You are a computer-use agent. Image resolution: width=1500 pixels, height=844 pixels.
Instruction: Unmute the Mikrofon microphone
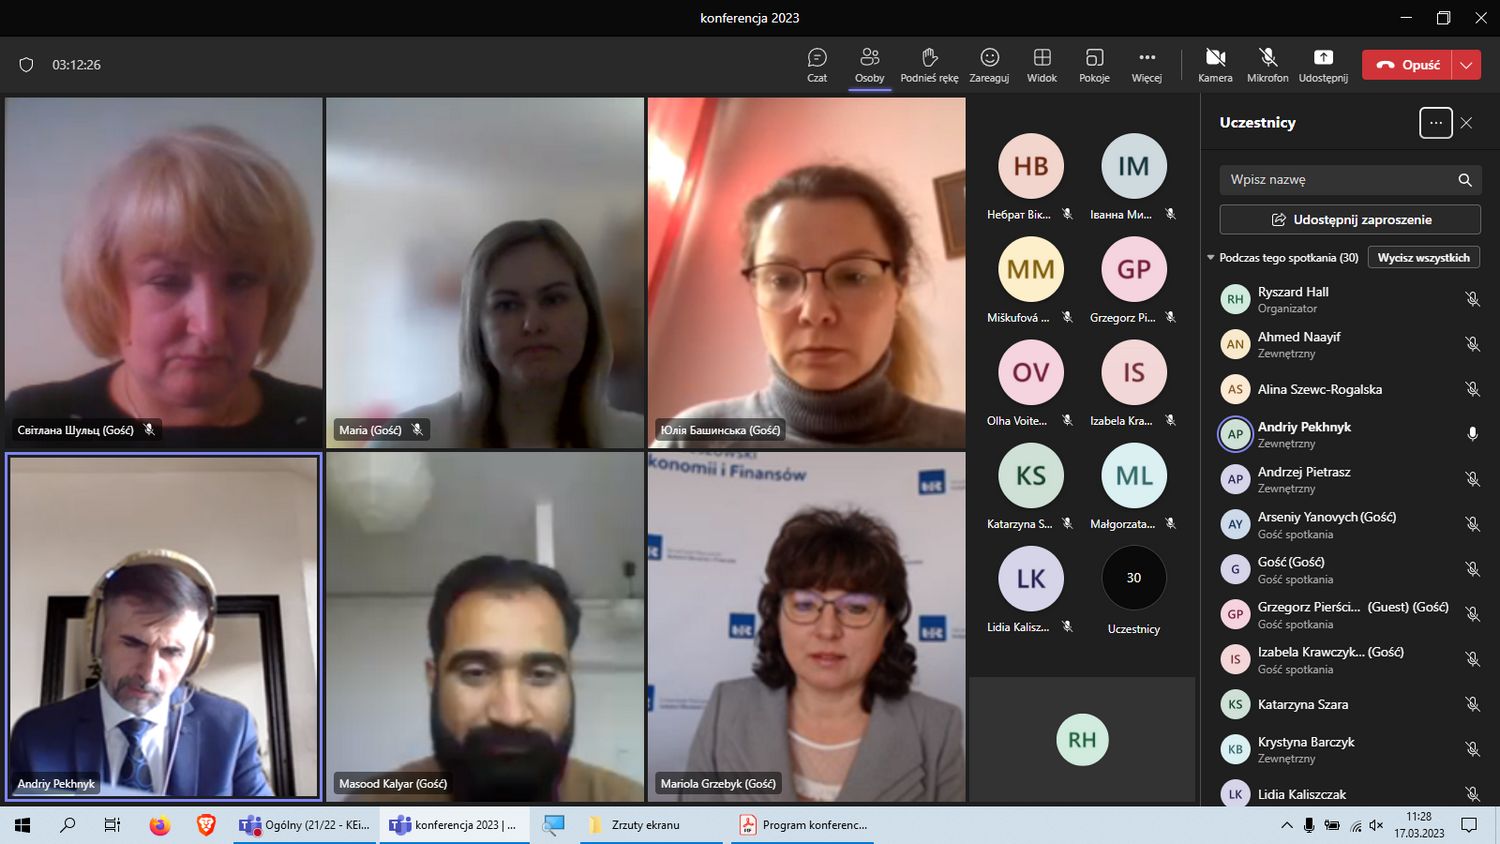[1267, 64]
